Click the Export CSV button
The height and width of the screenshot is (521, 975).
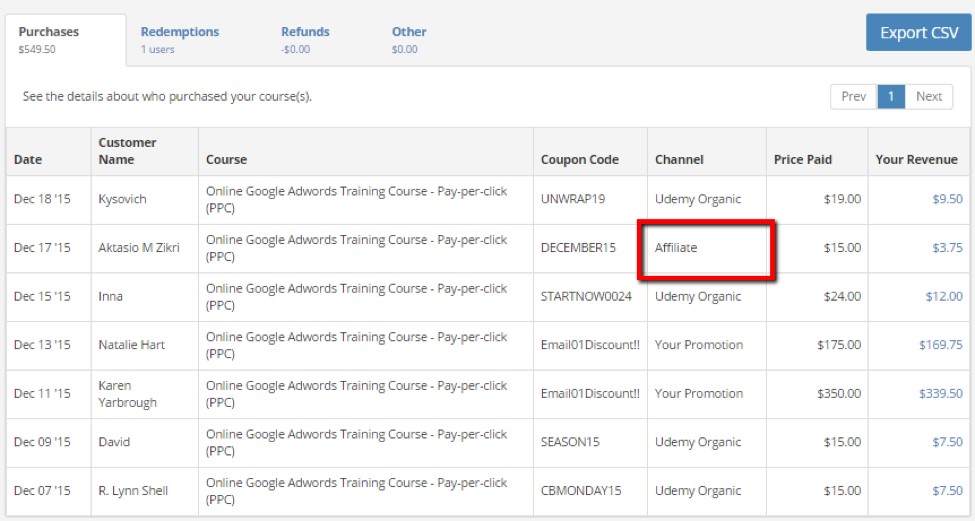[918, 33]
